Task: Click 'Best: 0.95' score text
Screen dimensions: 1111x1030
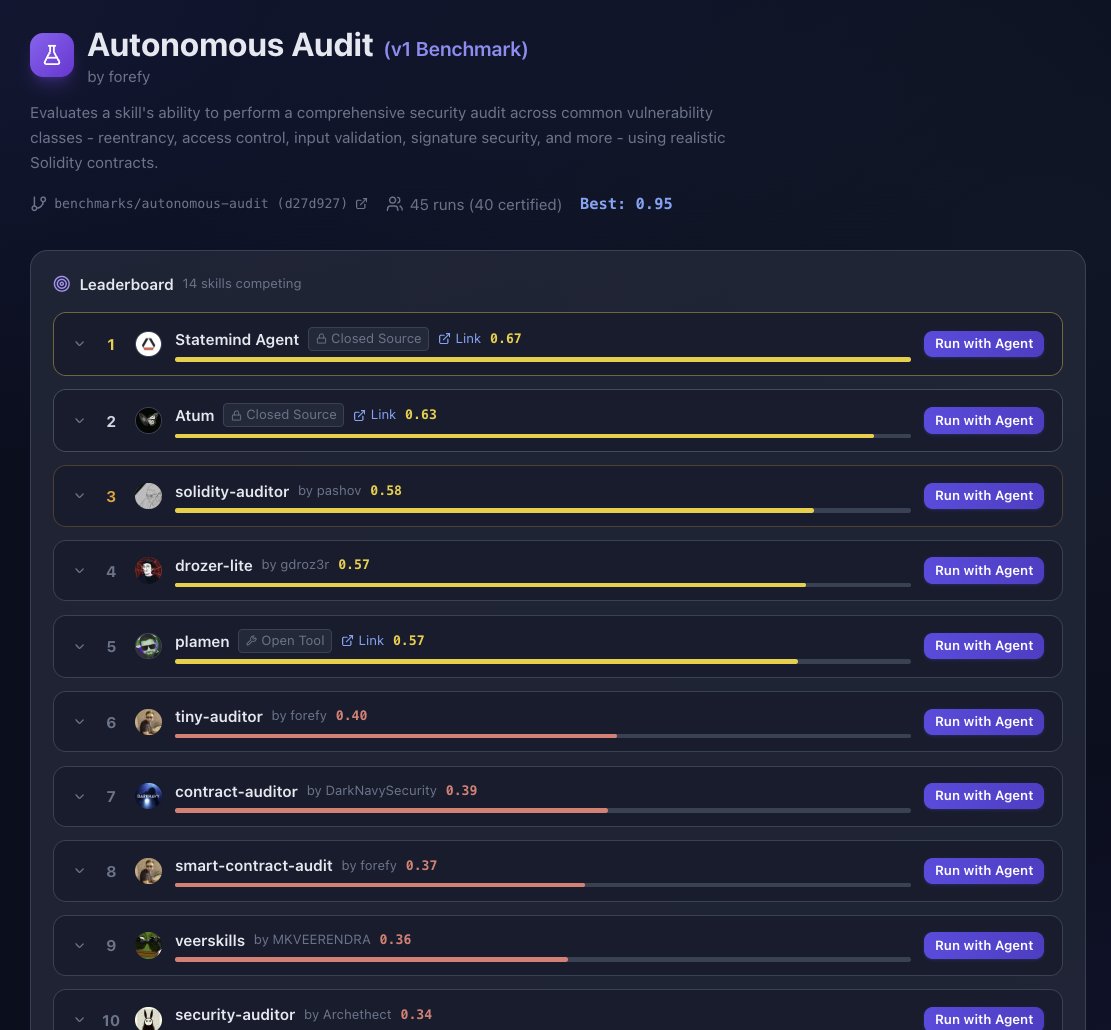Action: (x=626, y=204)
